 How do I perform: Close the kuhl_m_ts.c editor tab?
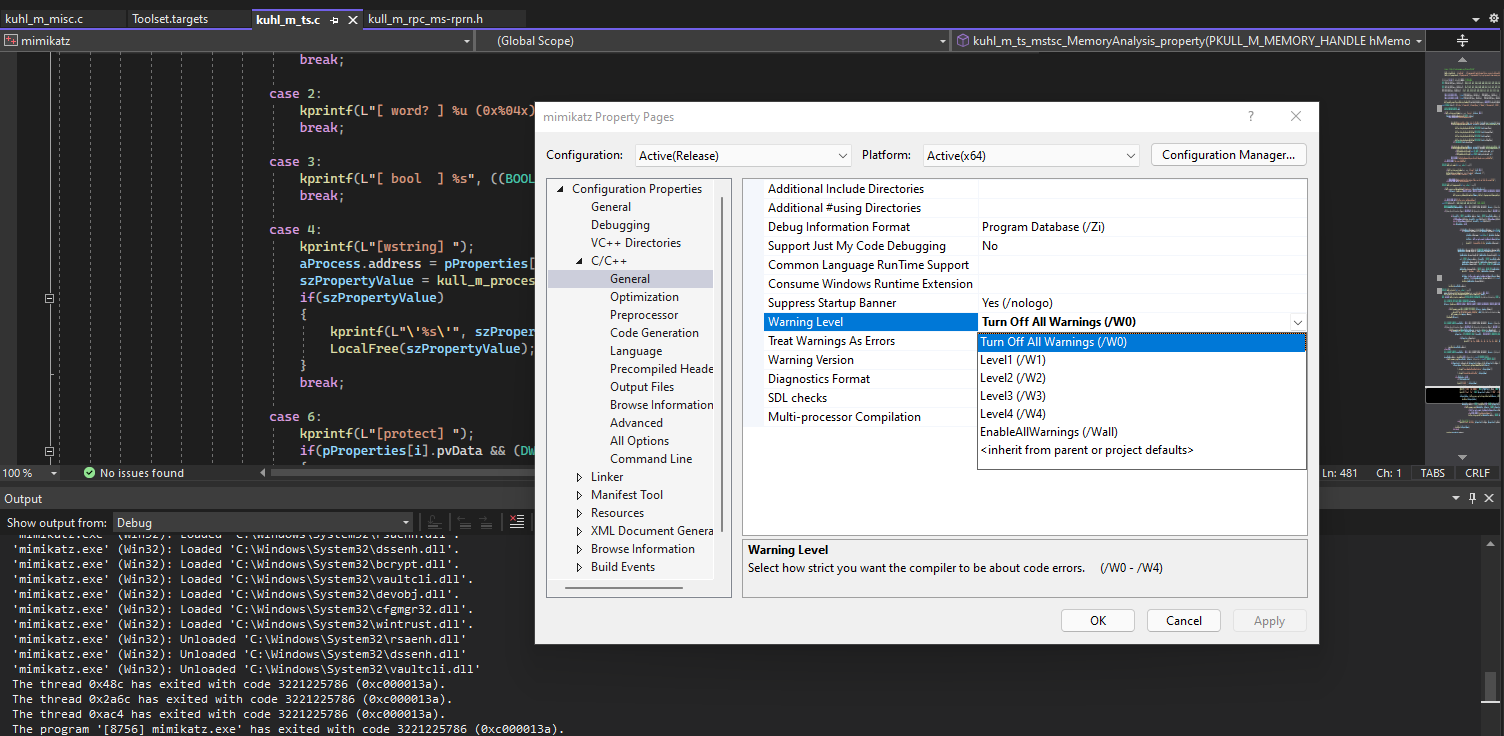click(x=352, y=20)
